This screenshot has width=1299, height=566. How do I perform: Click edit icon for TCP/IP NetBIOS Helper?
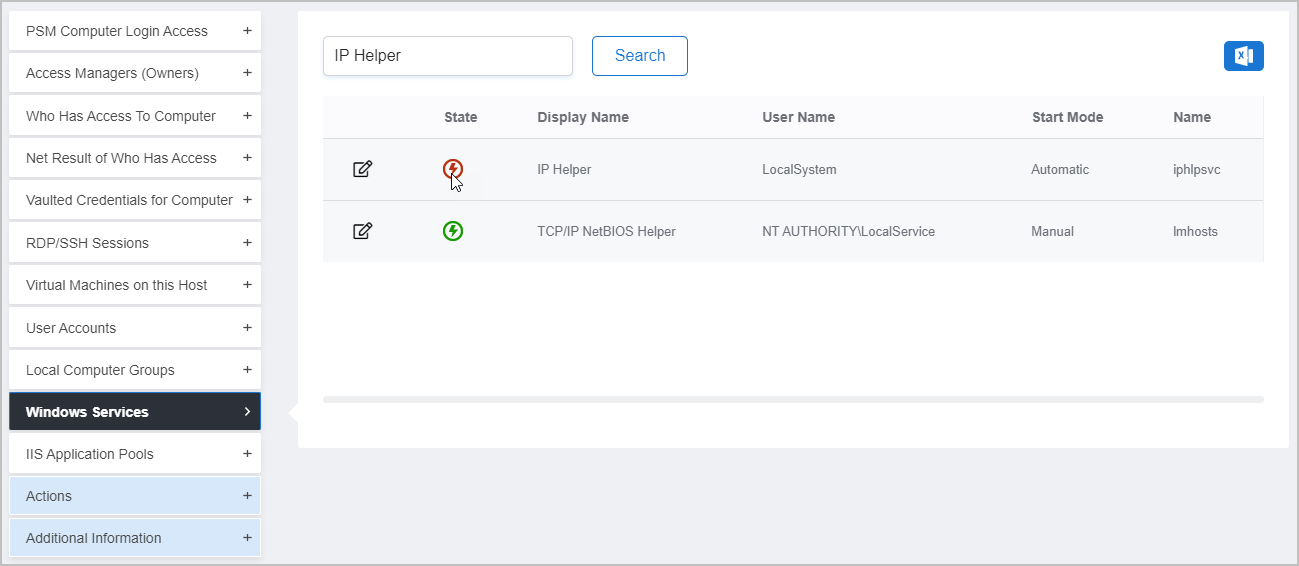pos(363,231)
